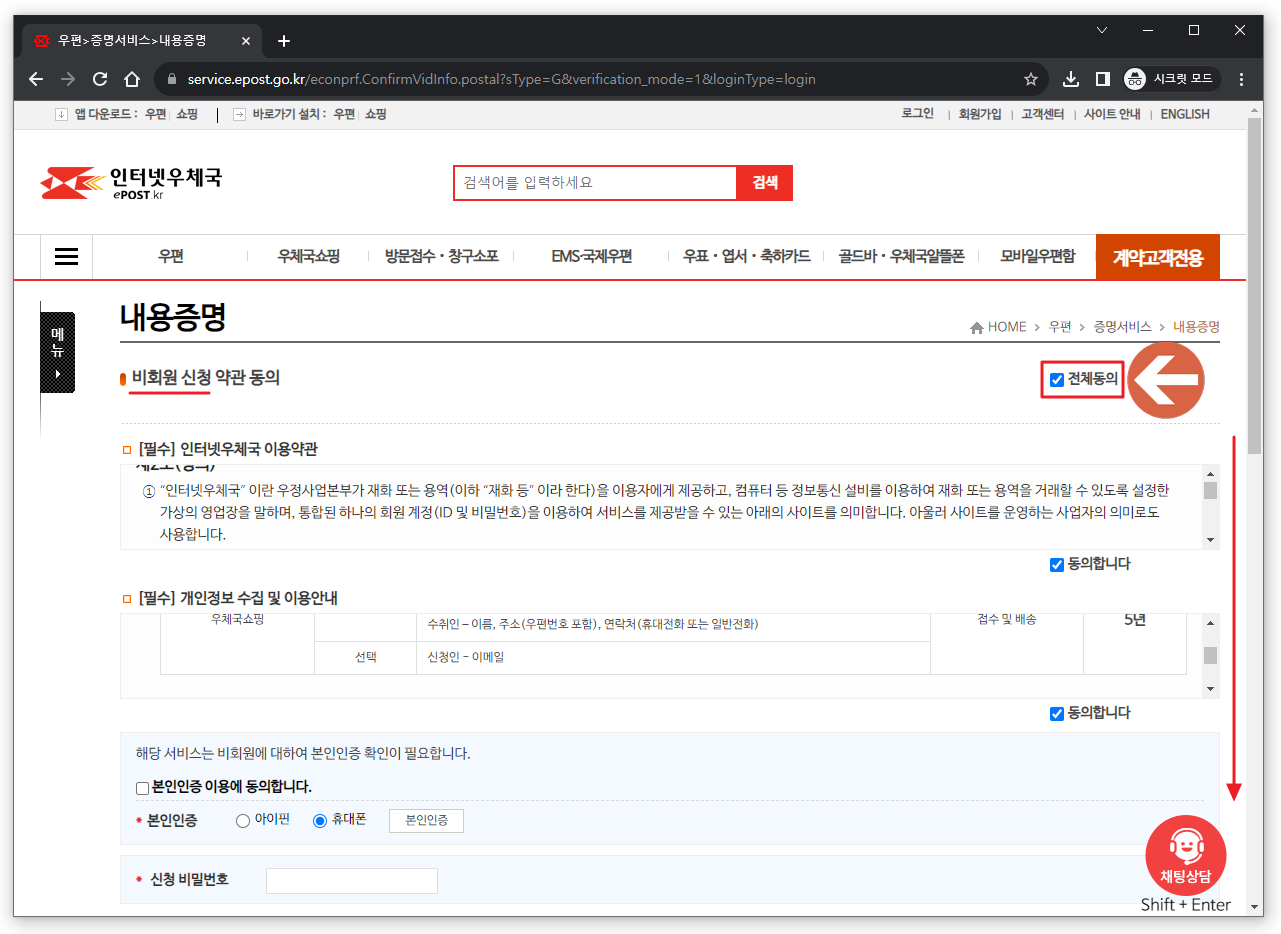This screenshot has height=934, width=1281.
Task: Click the 이용약관 box scrollbar thumb
Action: (x=1211, y=490)
